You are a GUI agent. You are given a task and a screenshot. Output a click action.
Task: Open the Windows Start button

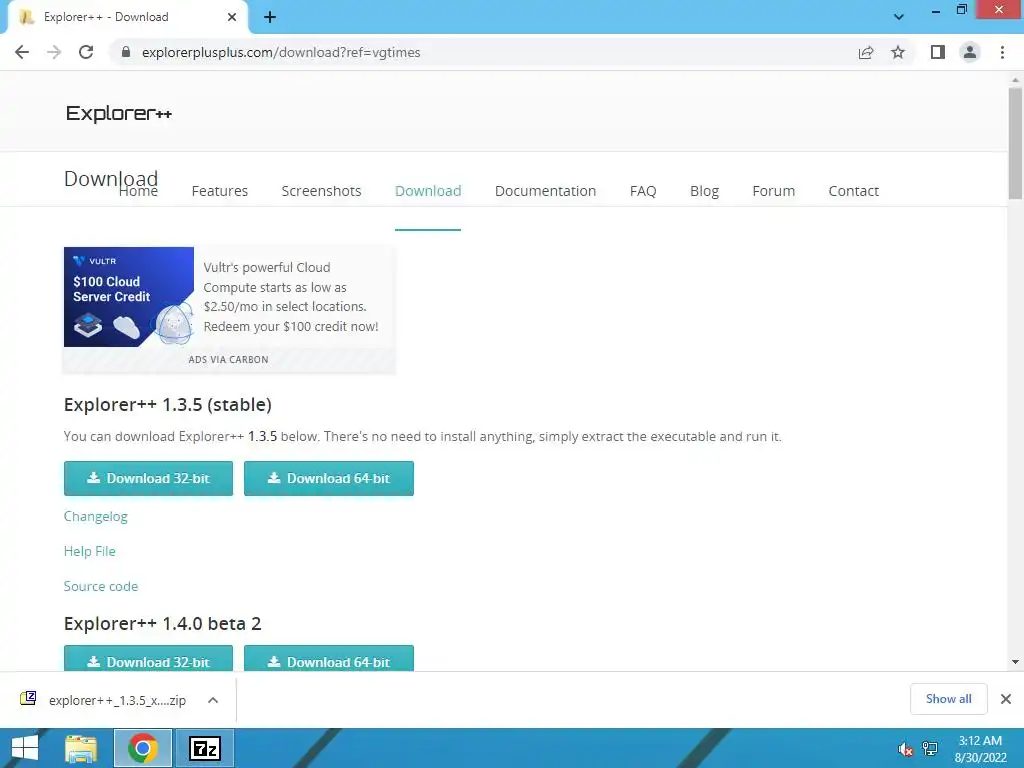(x=25, y=748)
